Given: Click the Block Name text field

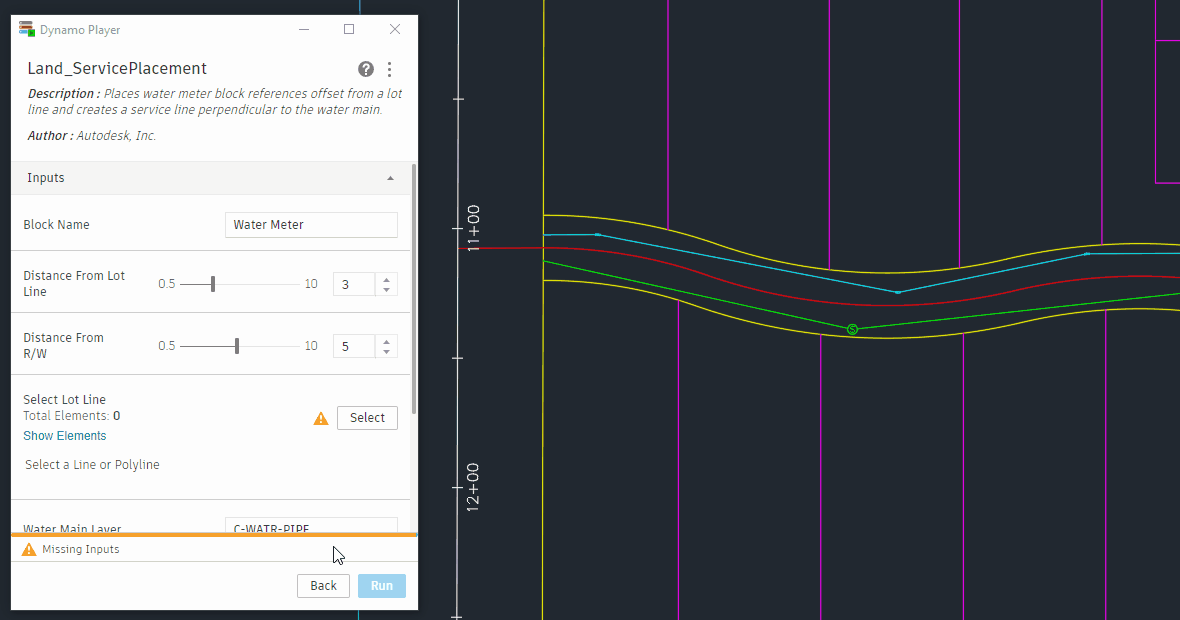Looking at the screenshot, I should coord(311,225).
